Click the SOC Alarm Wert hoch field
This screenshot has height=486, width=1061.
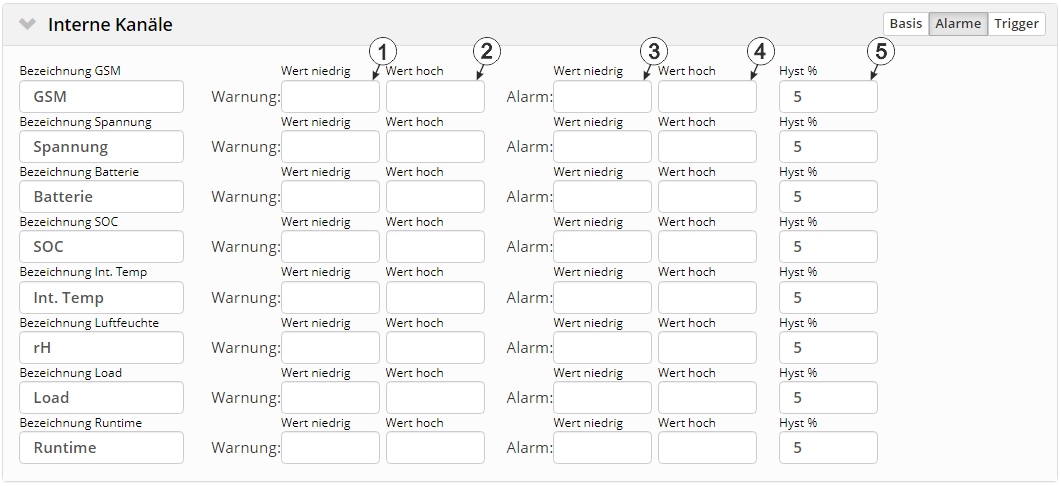[707, 247]
